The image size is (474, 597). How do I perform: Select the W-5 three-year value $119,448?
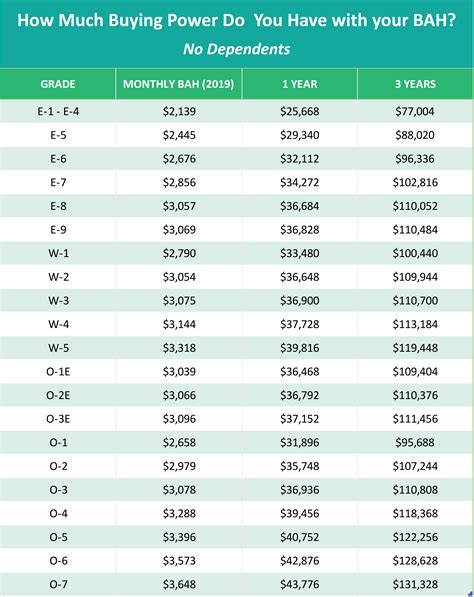click(415, 348)
